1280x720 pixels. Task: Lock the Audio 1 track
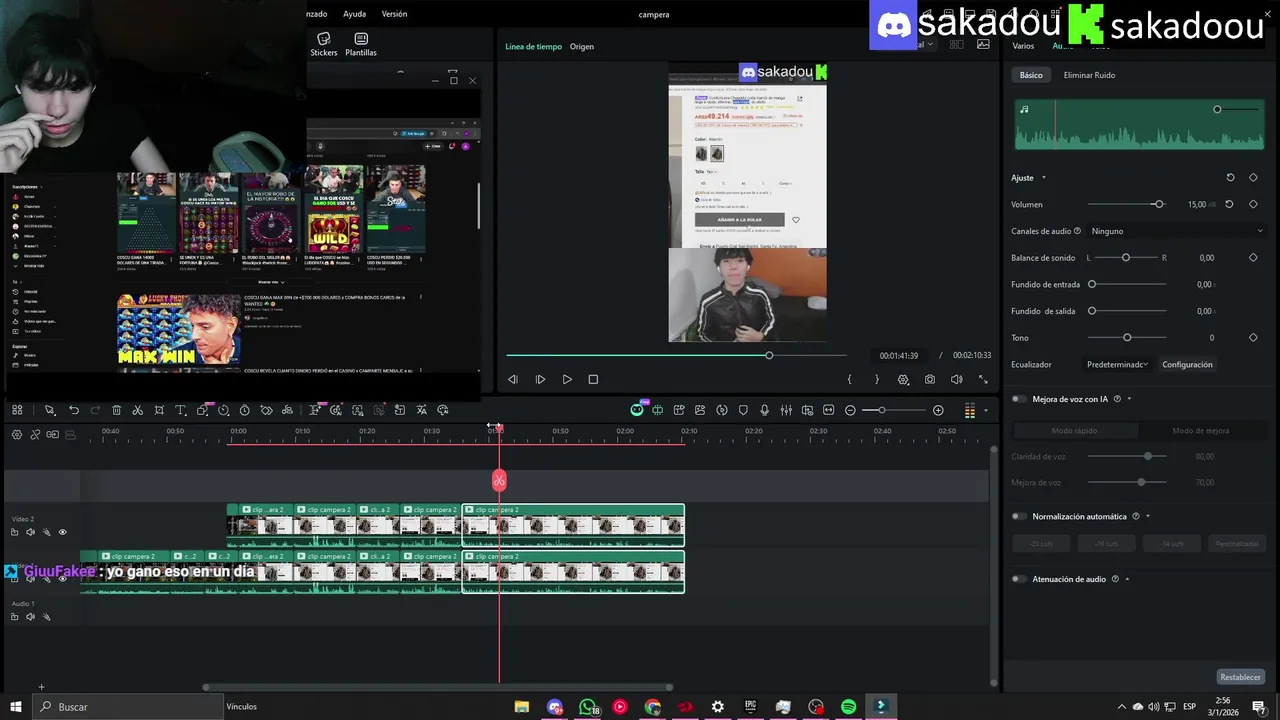click(14, 617)
